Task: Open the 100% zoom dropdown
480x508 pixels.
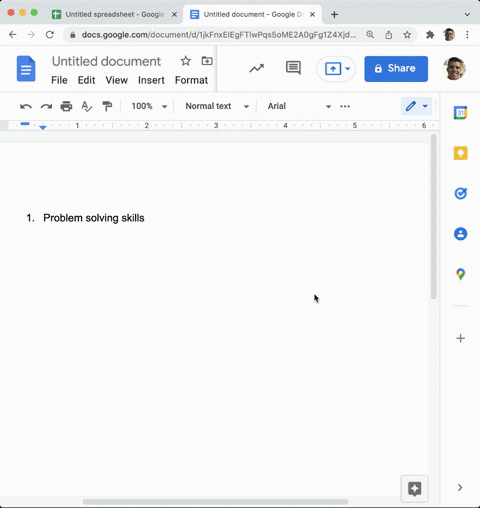Action: coord(149,106)
